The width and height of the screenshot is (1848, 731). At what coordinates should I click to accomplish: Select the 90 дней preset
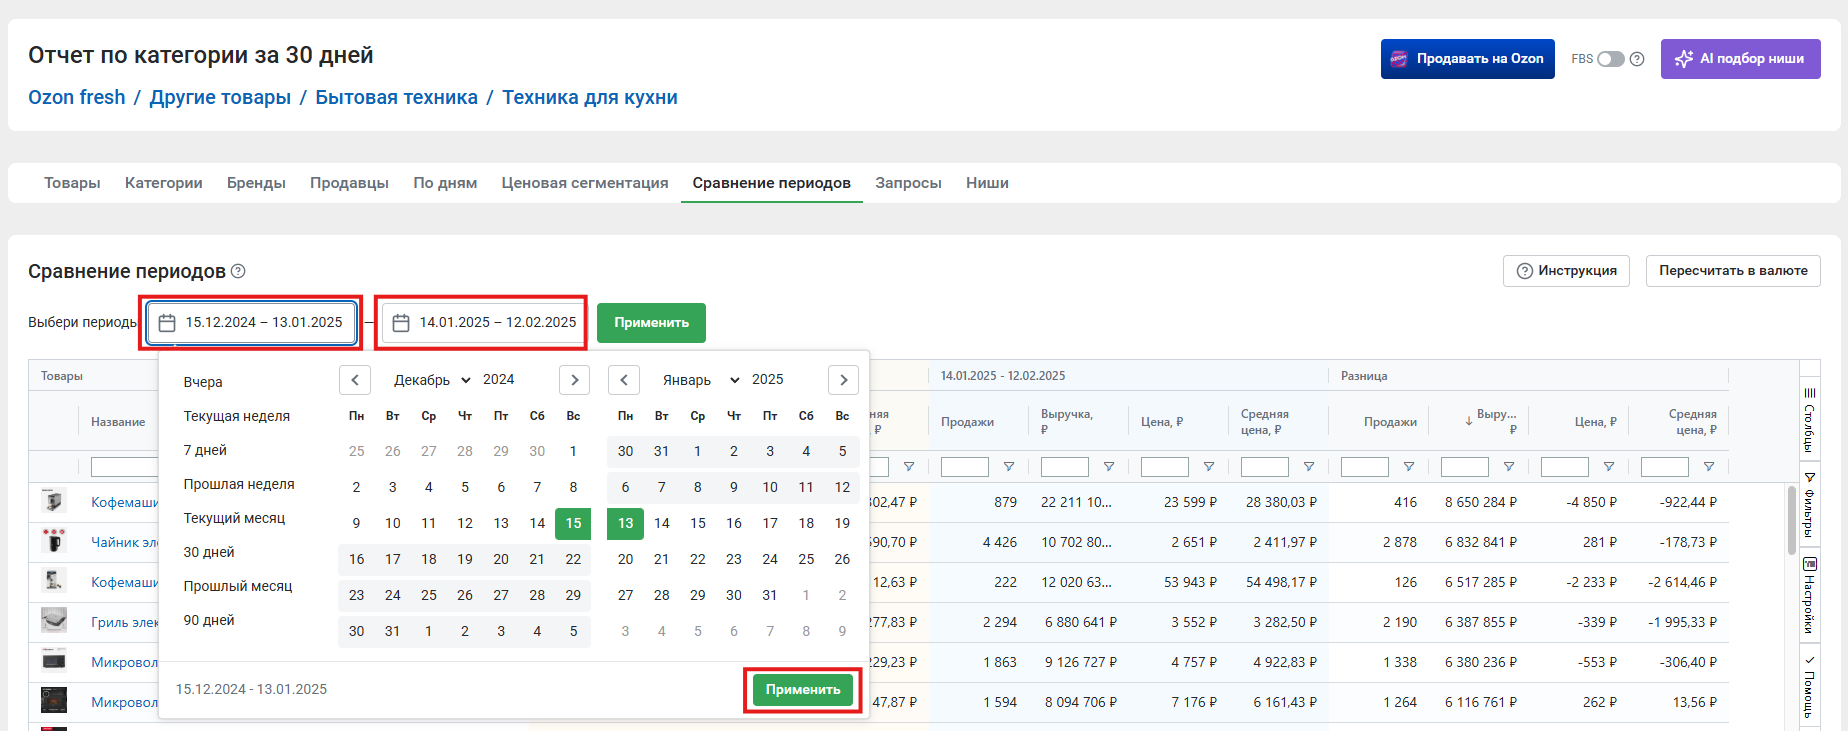(x=209, y=620)
